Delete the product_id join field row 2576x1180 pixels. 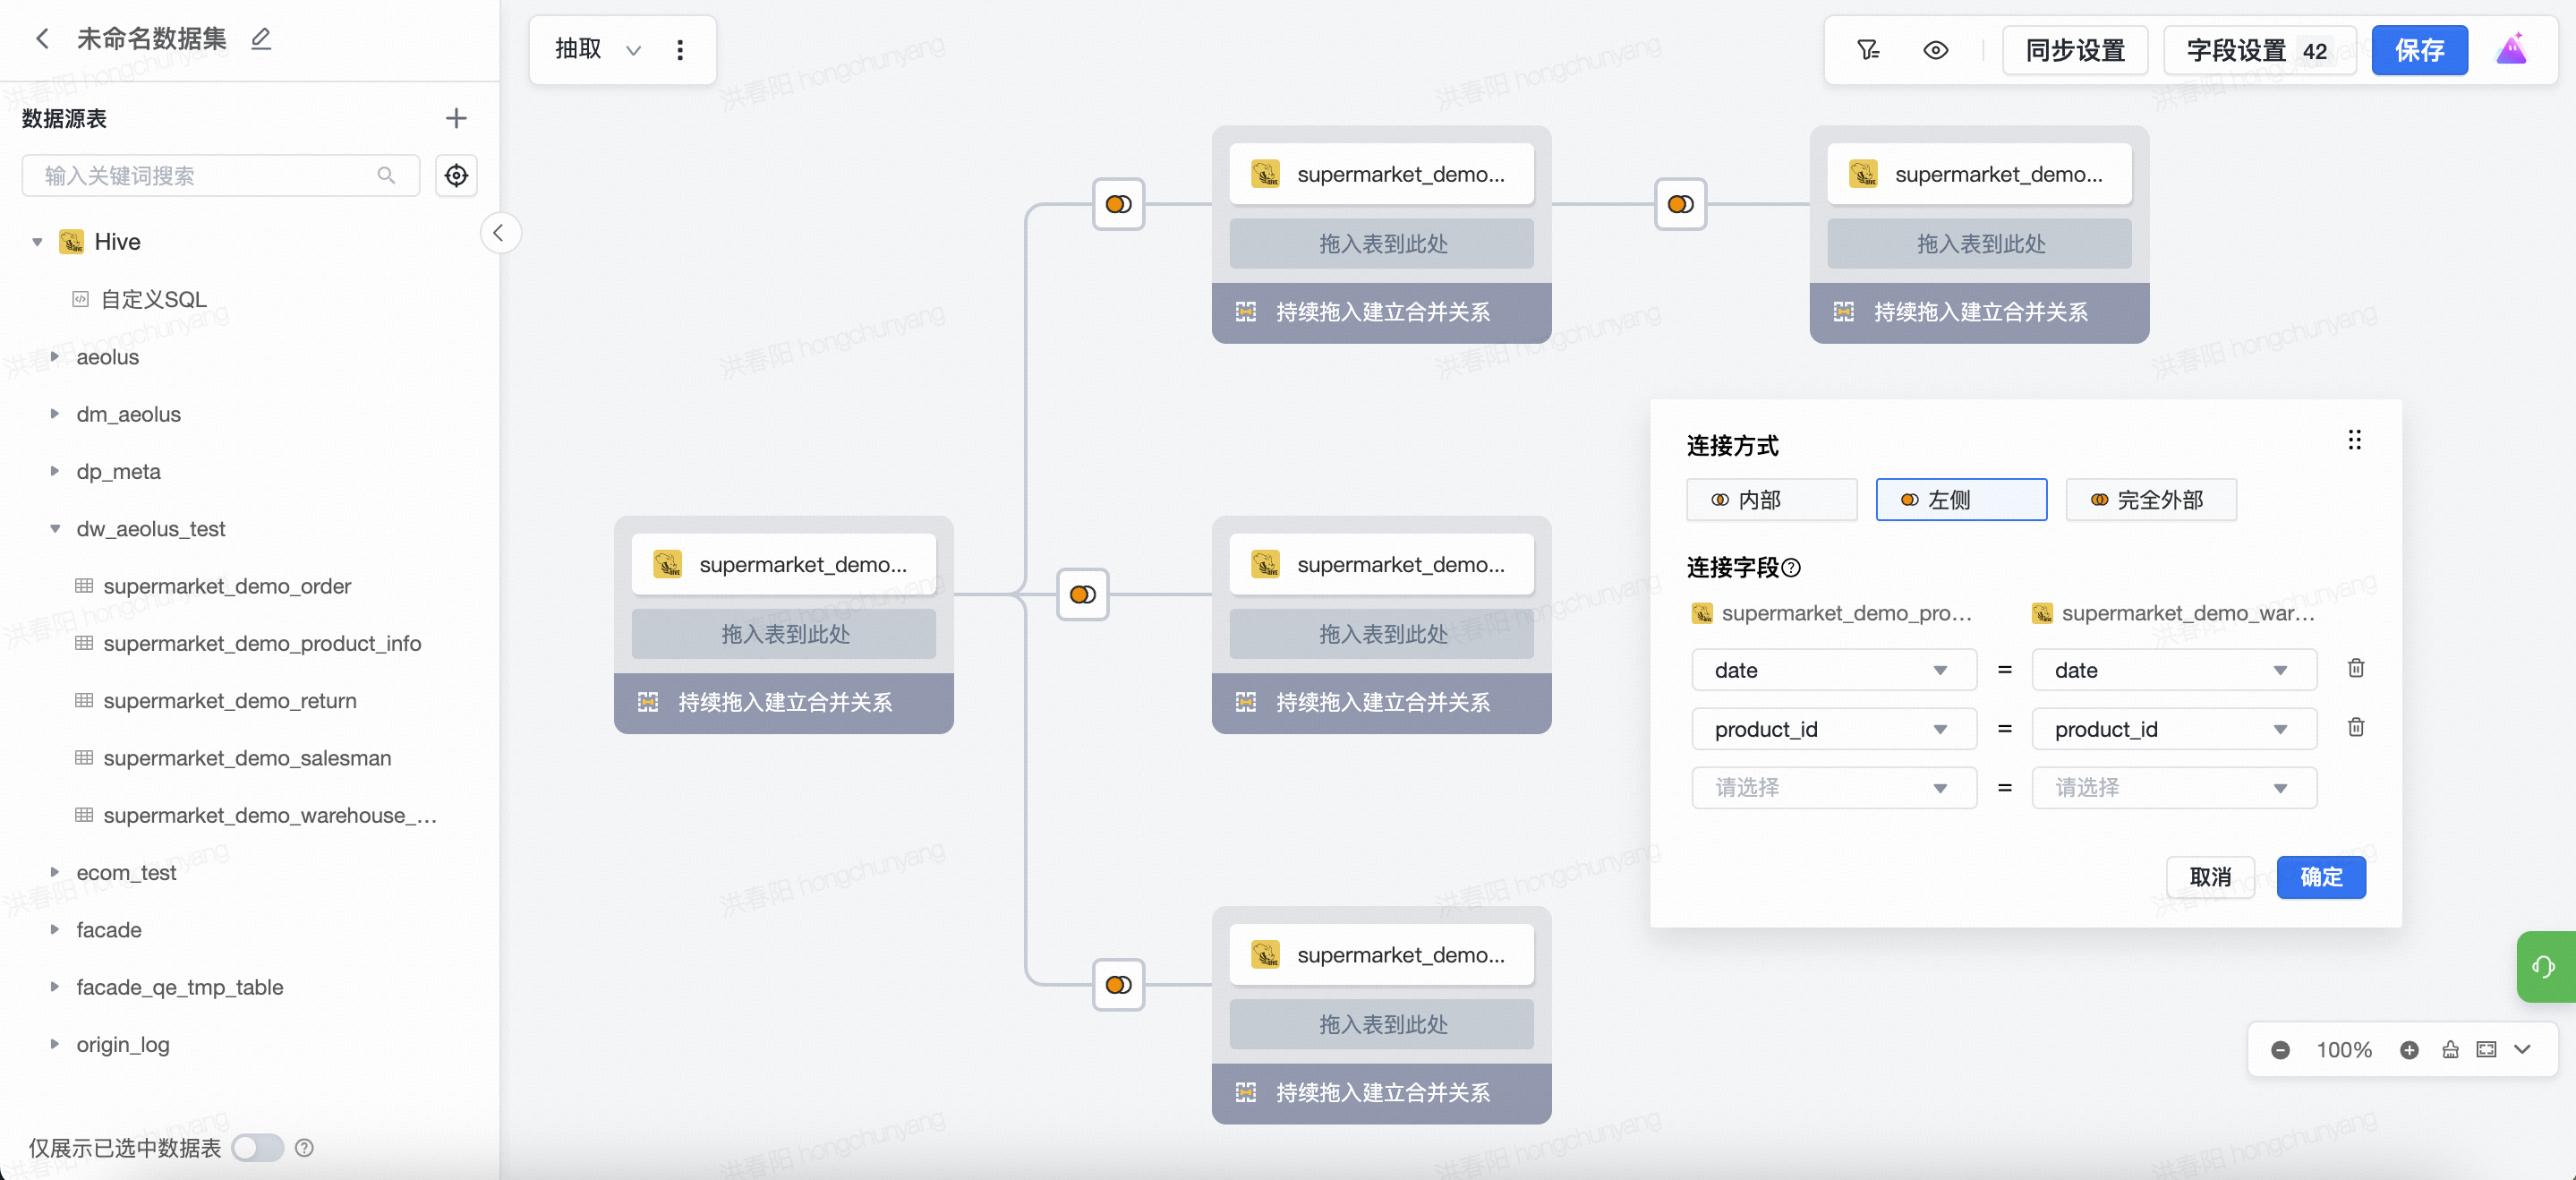click(2355, 727)
